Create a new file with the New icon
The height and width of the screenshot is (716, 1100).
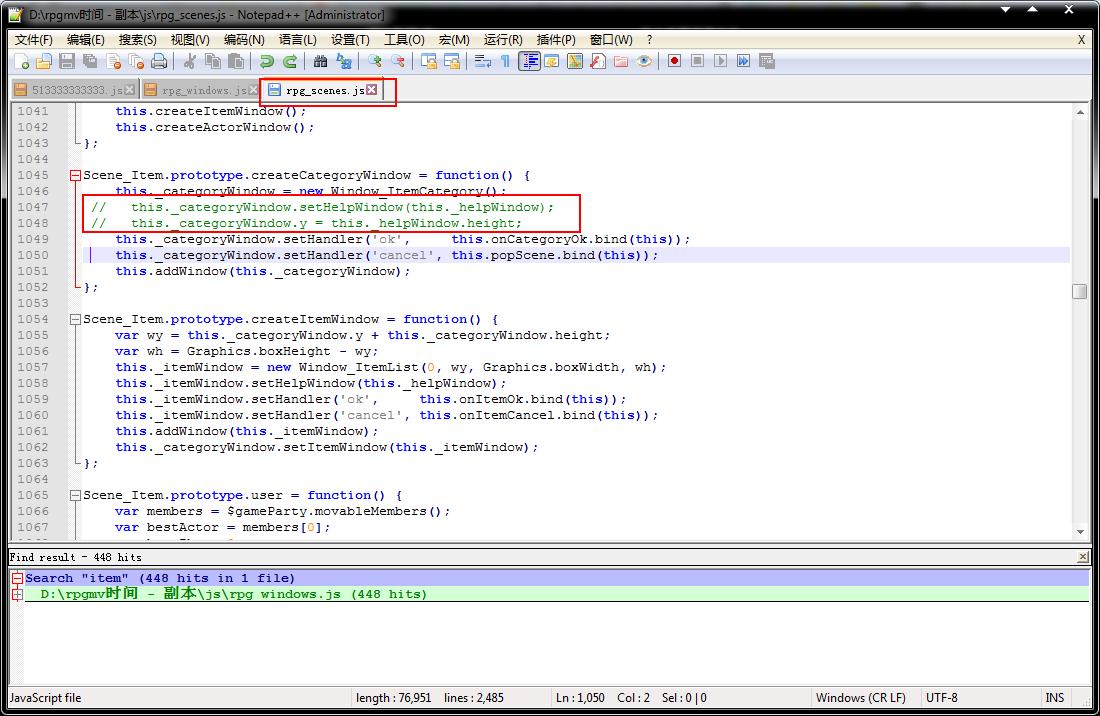(x=22, y=62)
